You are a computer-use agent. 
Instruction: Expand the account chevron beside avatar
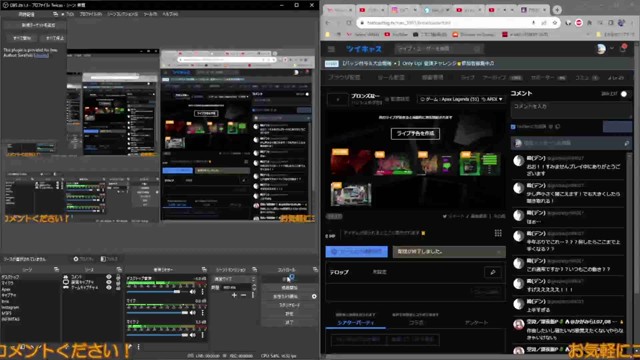(611, 49)
